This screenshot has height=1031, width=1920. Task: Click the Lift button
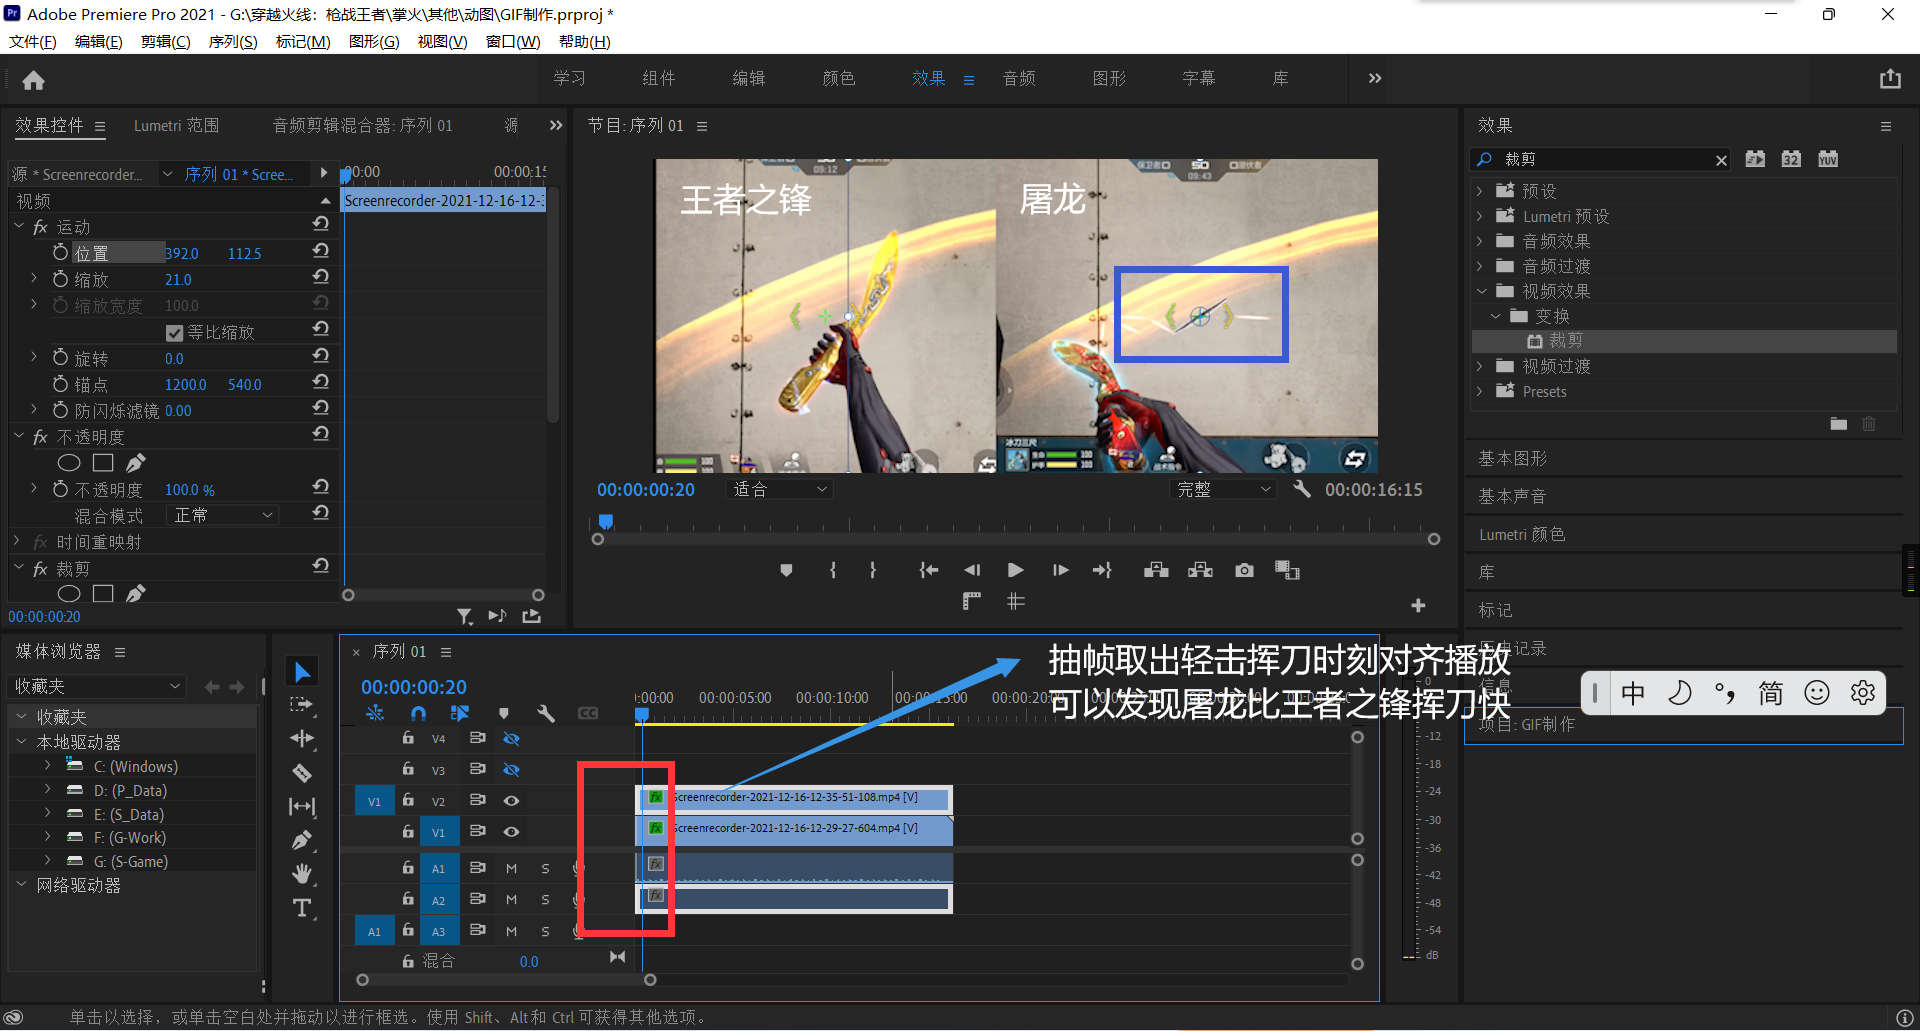(x=1156, y=570)
